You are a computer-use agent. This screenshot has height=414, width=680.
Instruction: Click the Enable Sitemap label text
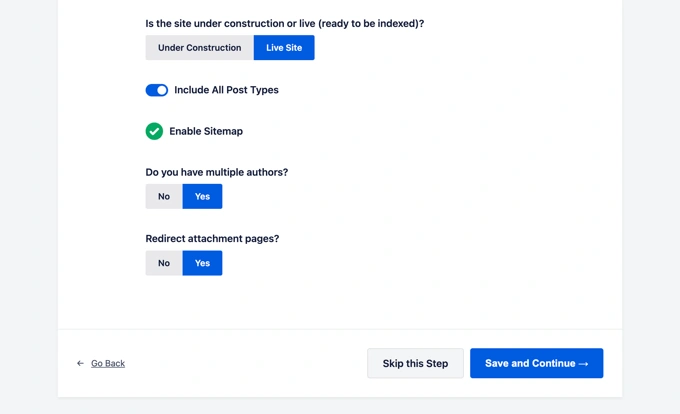pyautogui.click(x=206, y=131)
